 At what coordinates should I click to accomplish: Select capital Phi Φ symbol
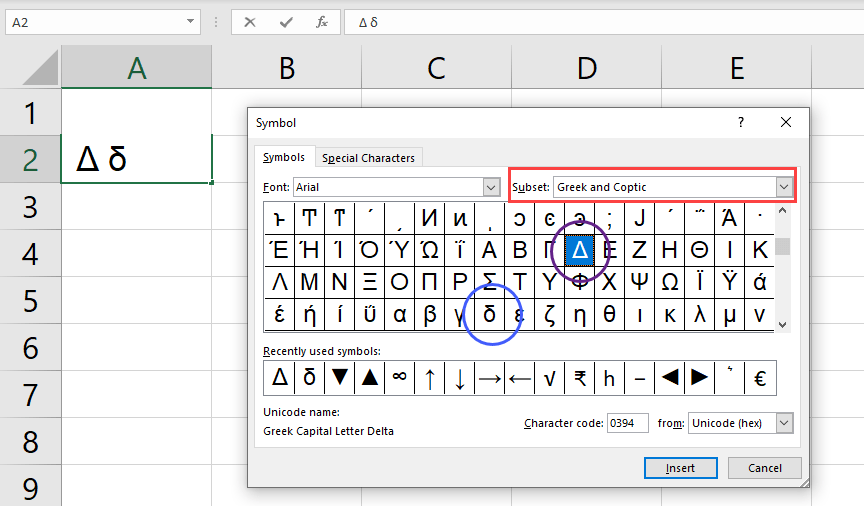pyautogui.click(x=580, y=282)
